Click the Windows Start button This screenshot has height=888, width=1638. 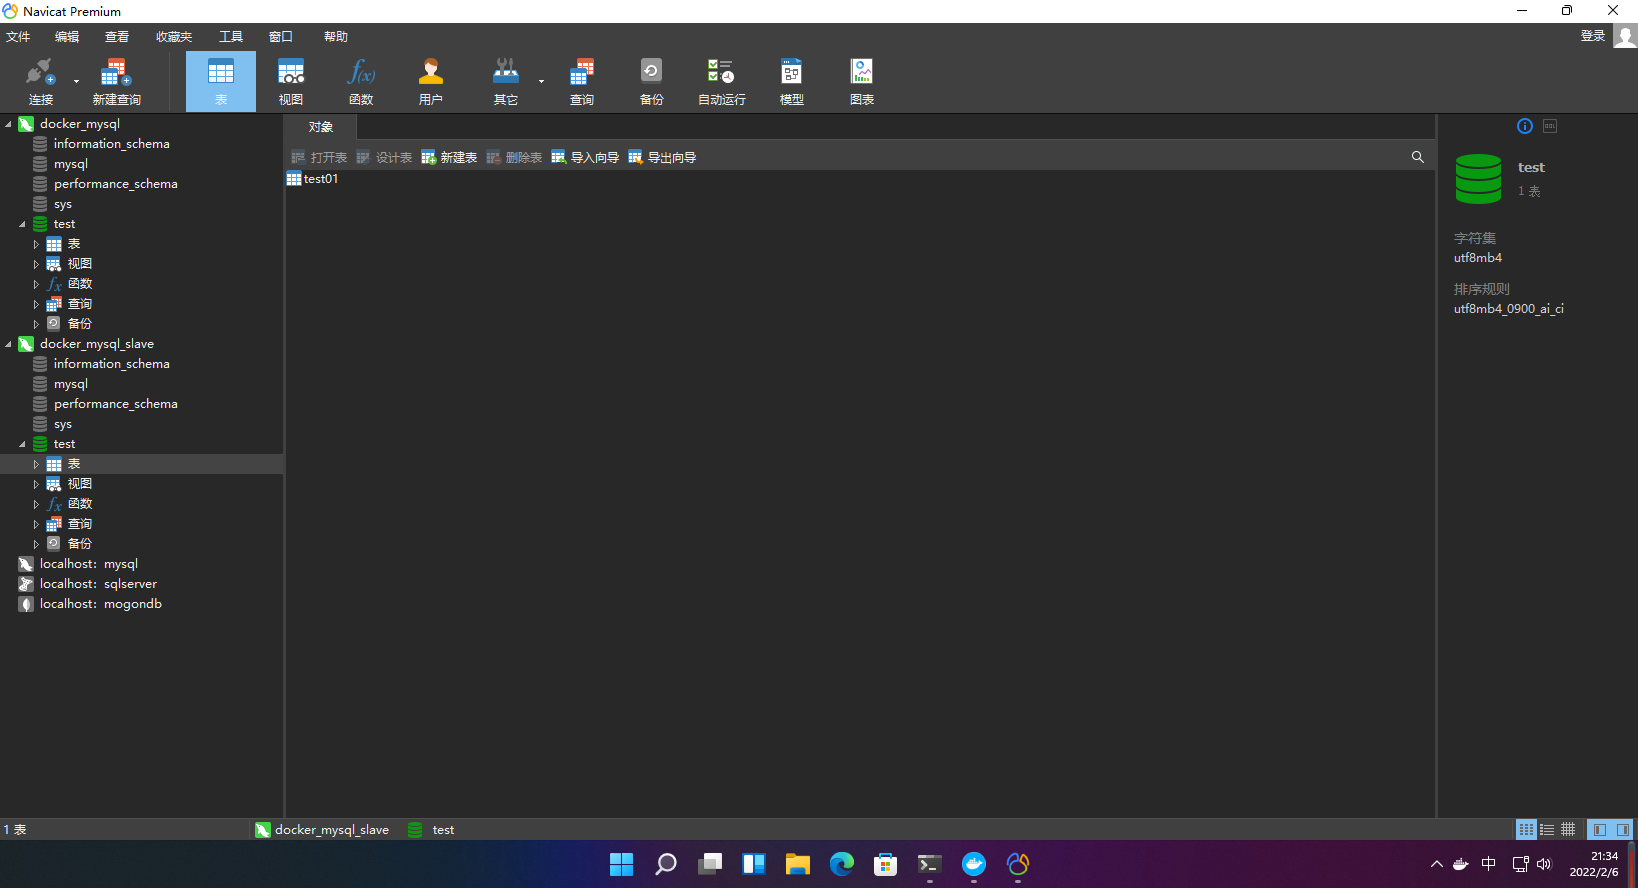(622, 864)
